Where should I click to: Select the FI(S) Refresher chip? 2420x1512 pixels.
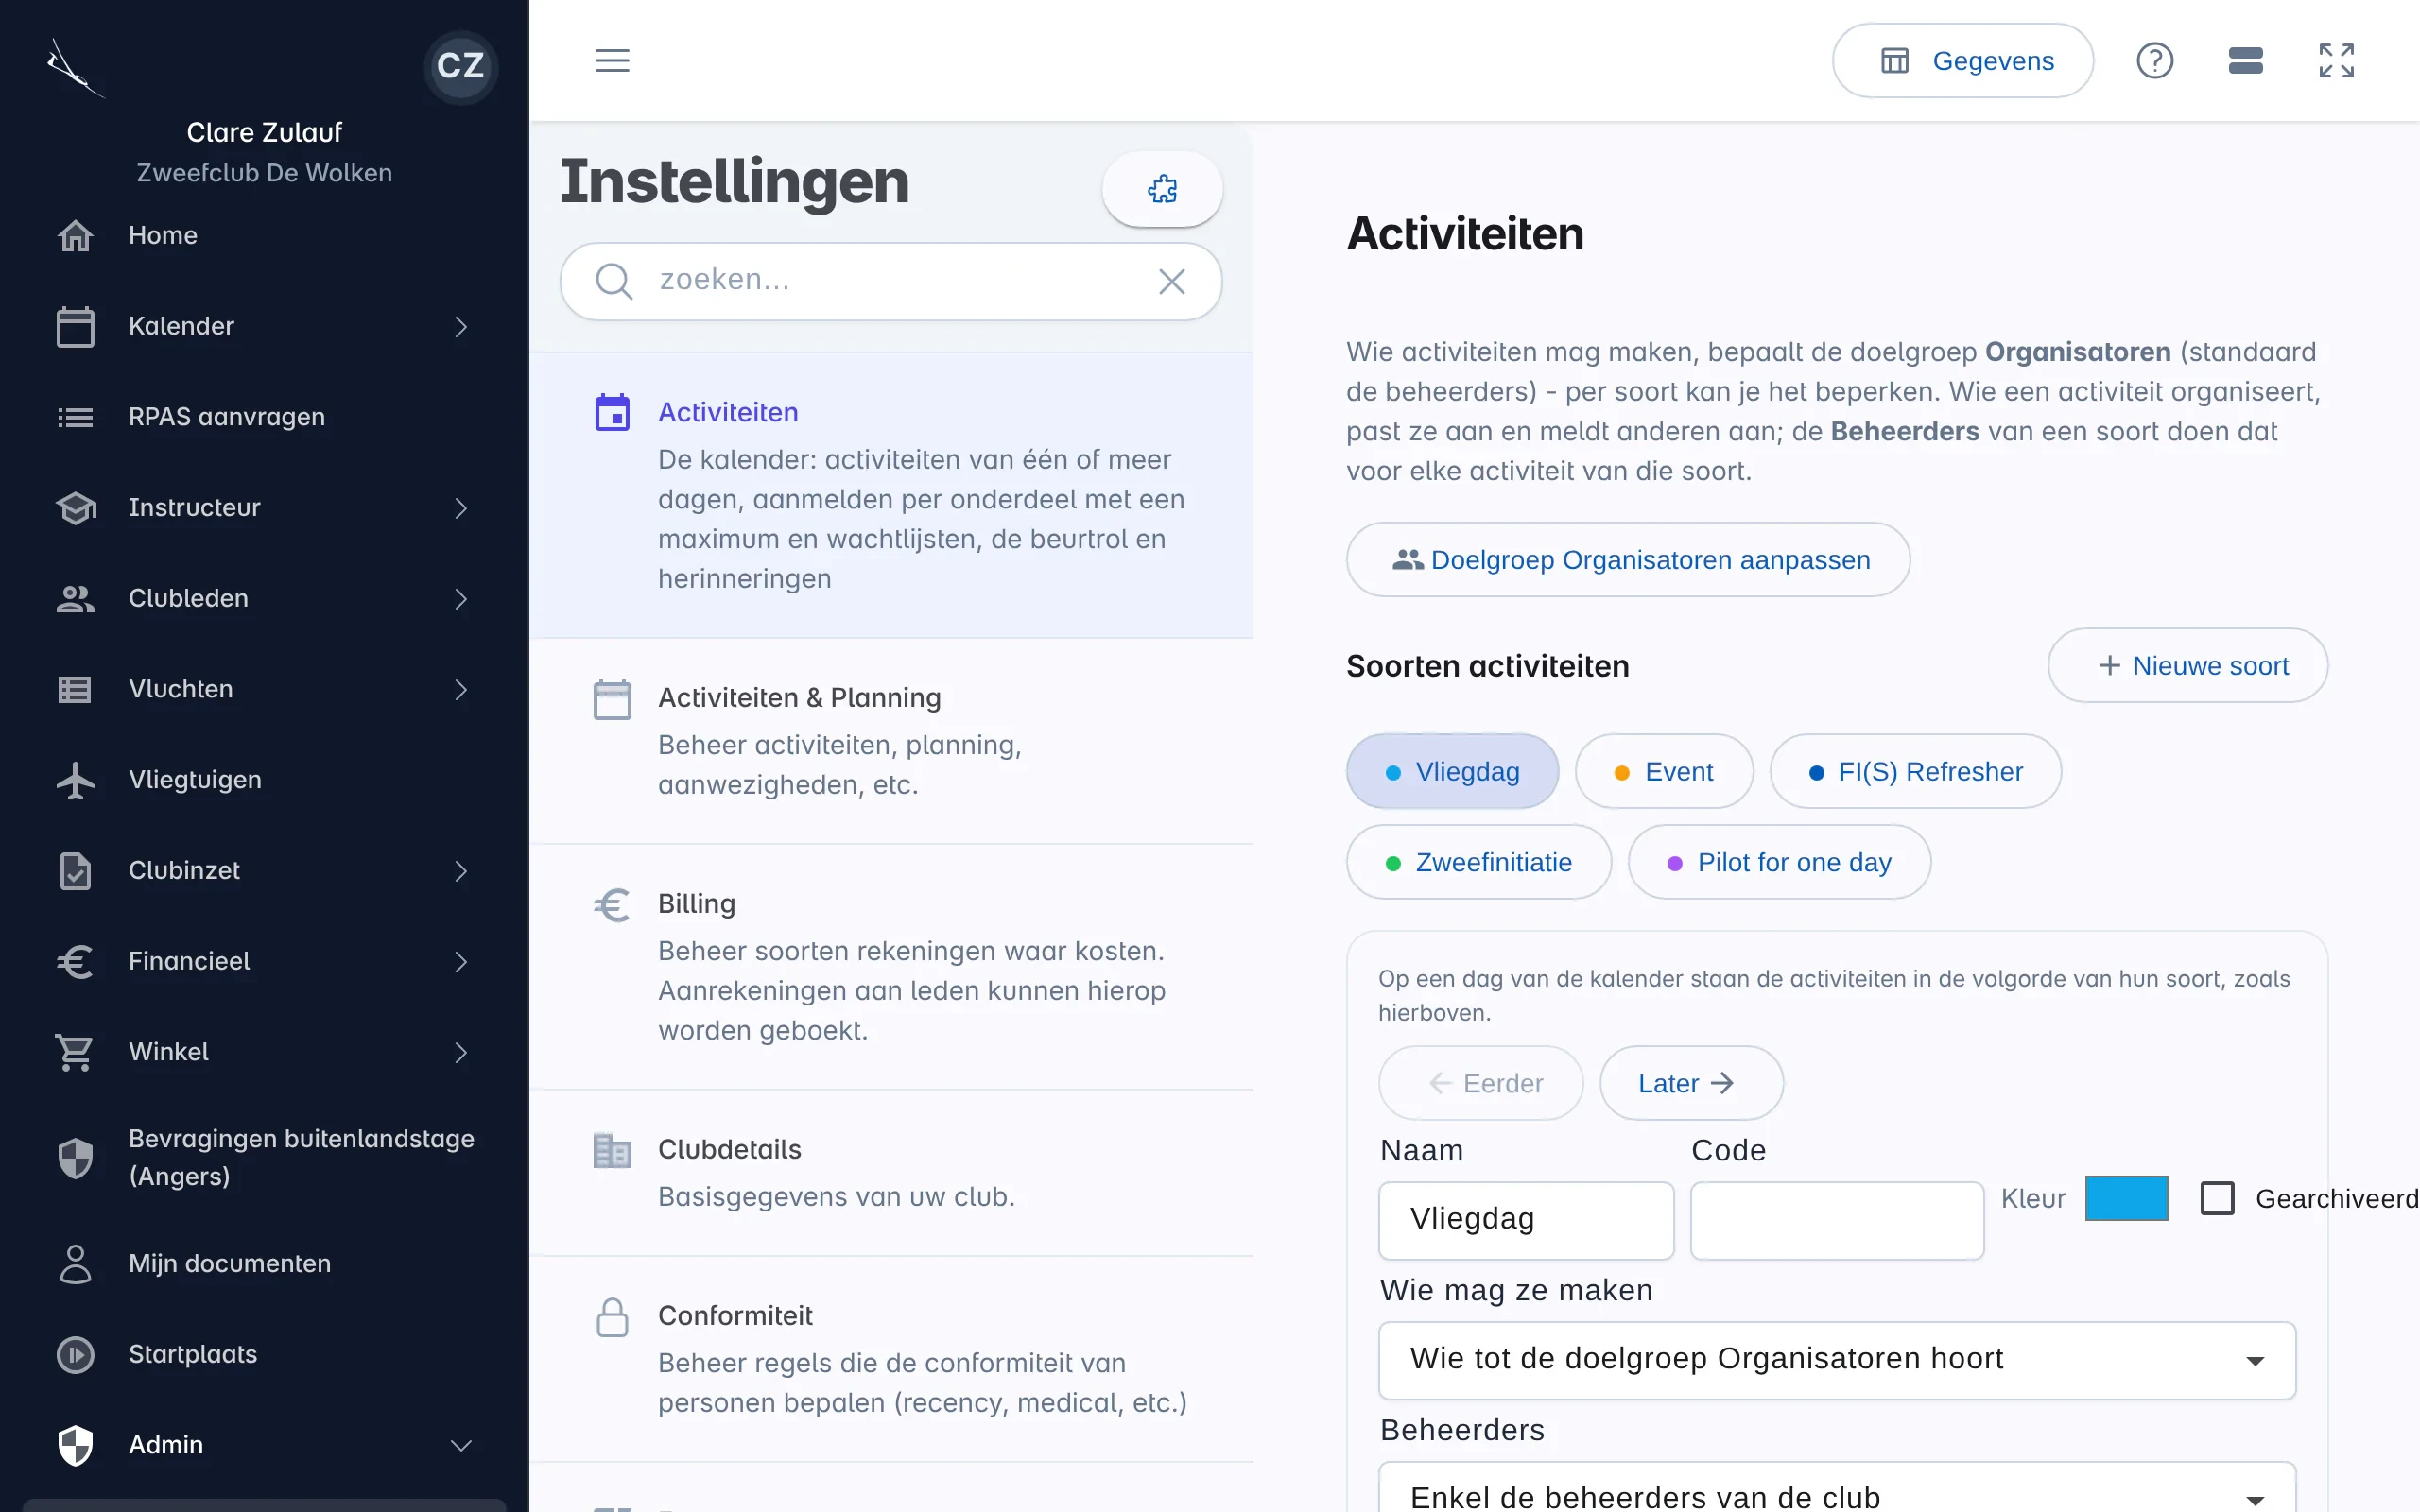click(x=1915, y=771)
